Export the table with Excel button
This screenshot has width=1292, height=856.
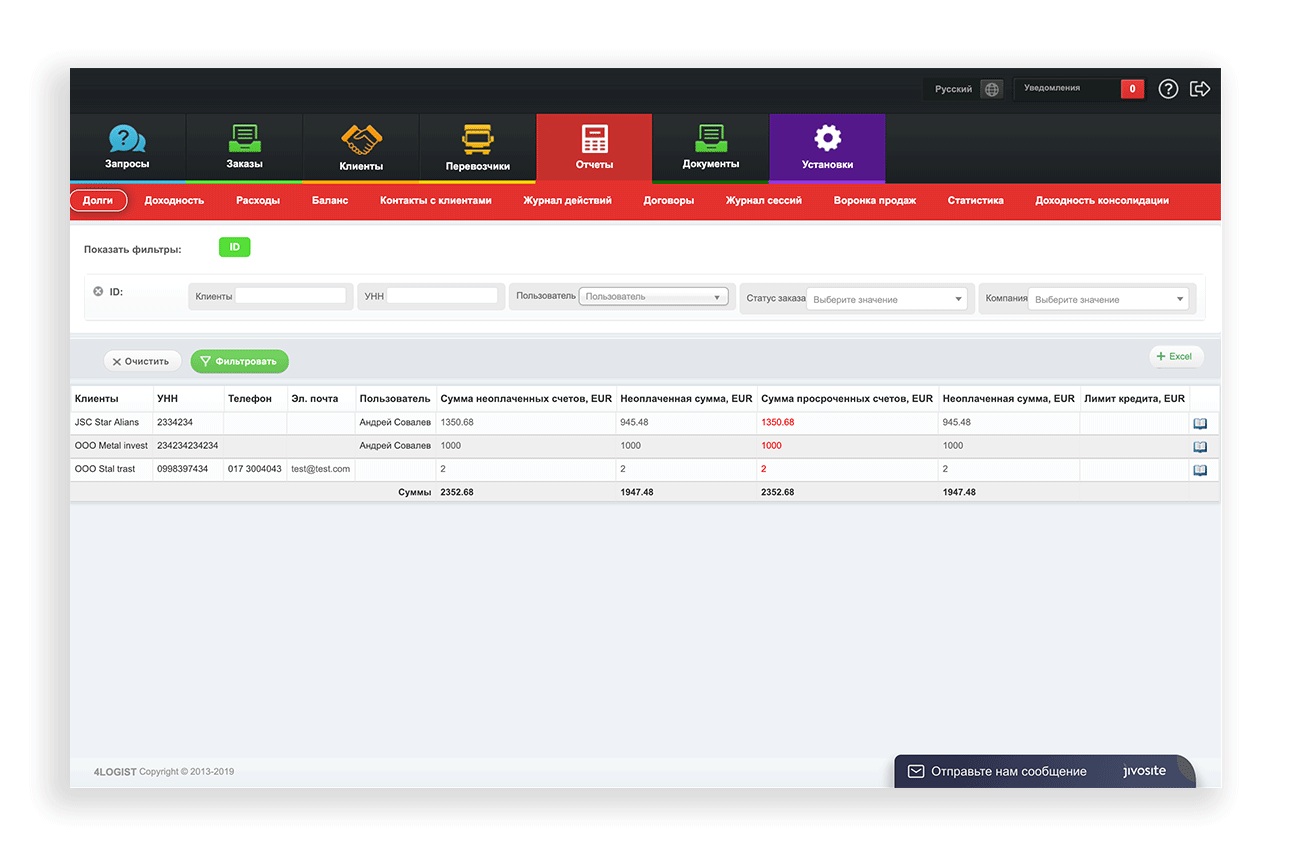1176,356
